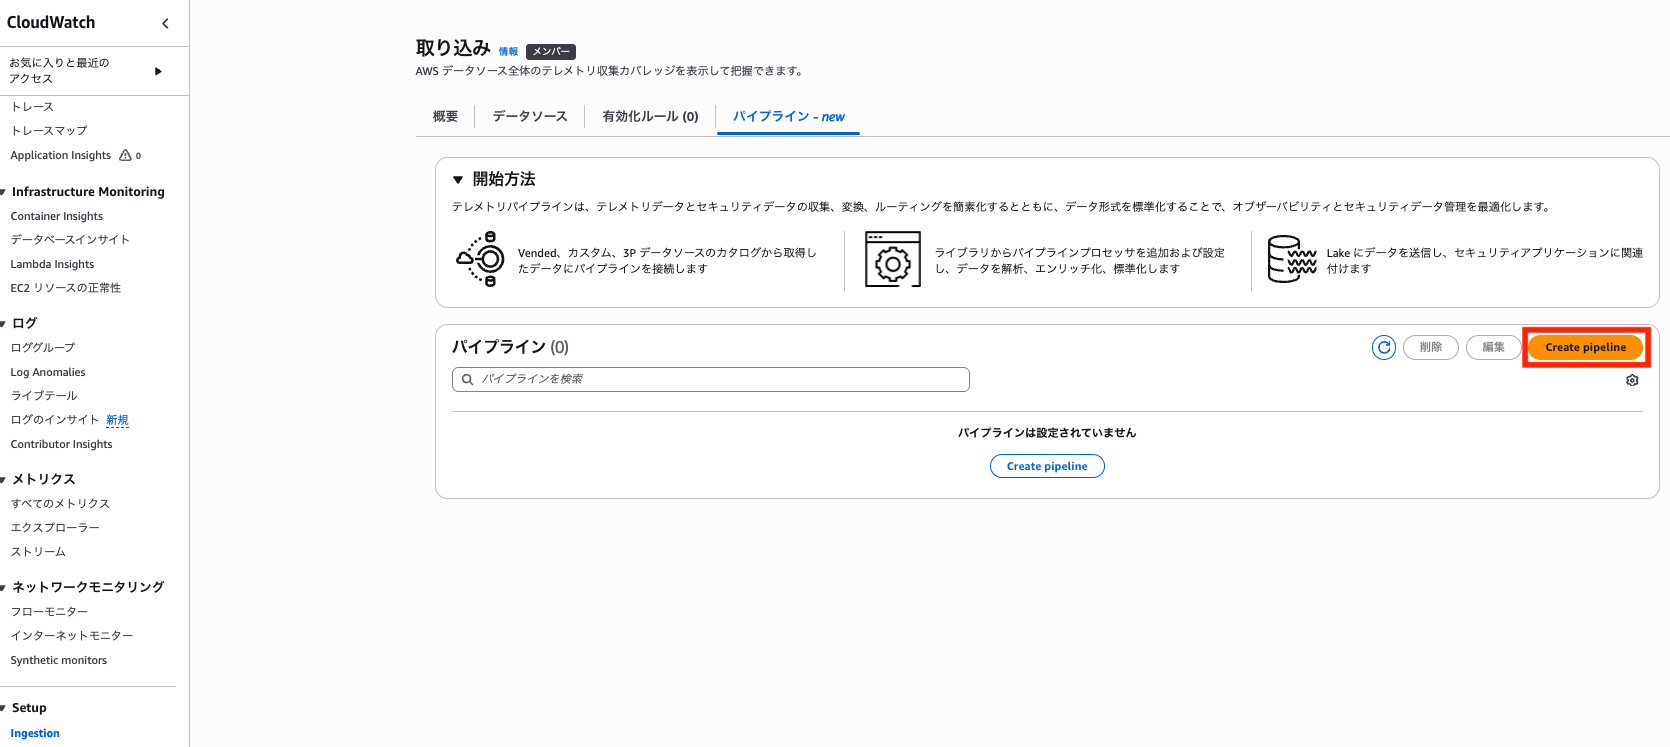Expand お気に入りと最近のアクセス arrow
This screenshot has width=1670, height=747.
[x=158, y=71]
